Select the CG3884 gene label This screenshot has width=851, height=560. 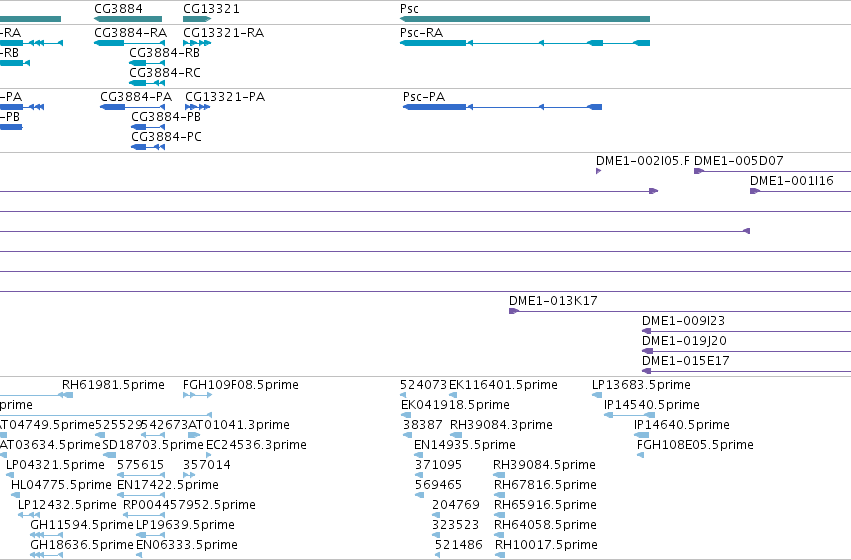[x=118, y=9]
